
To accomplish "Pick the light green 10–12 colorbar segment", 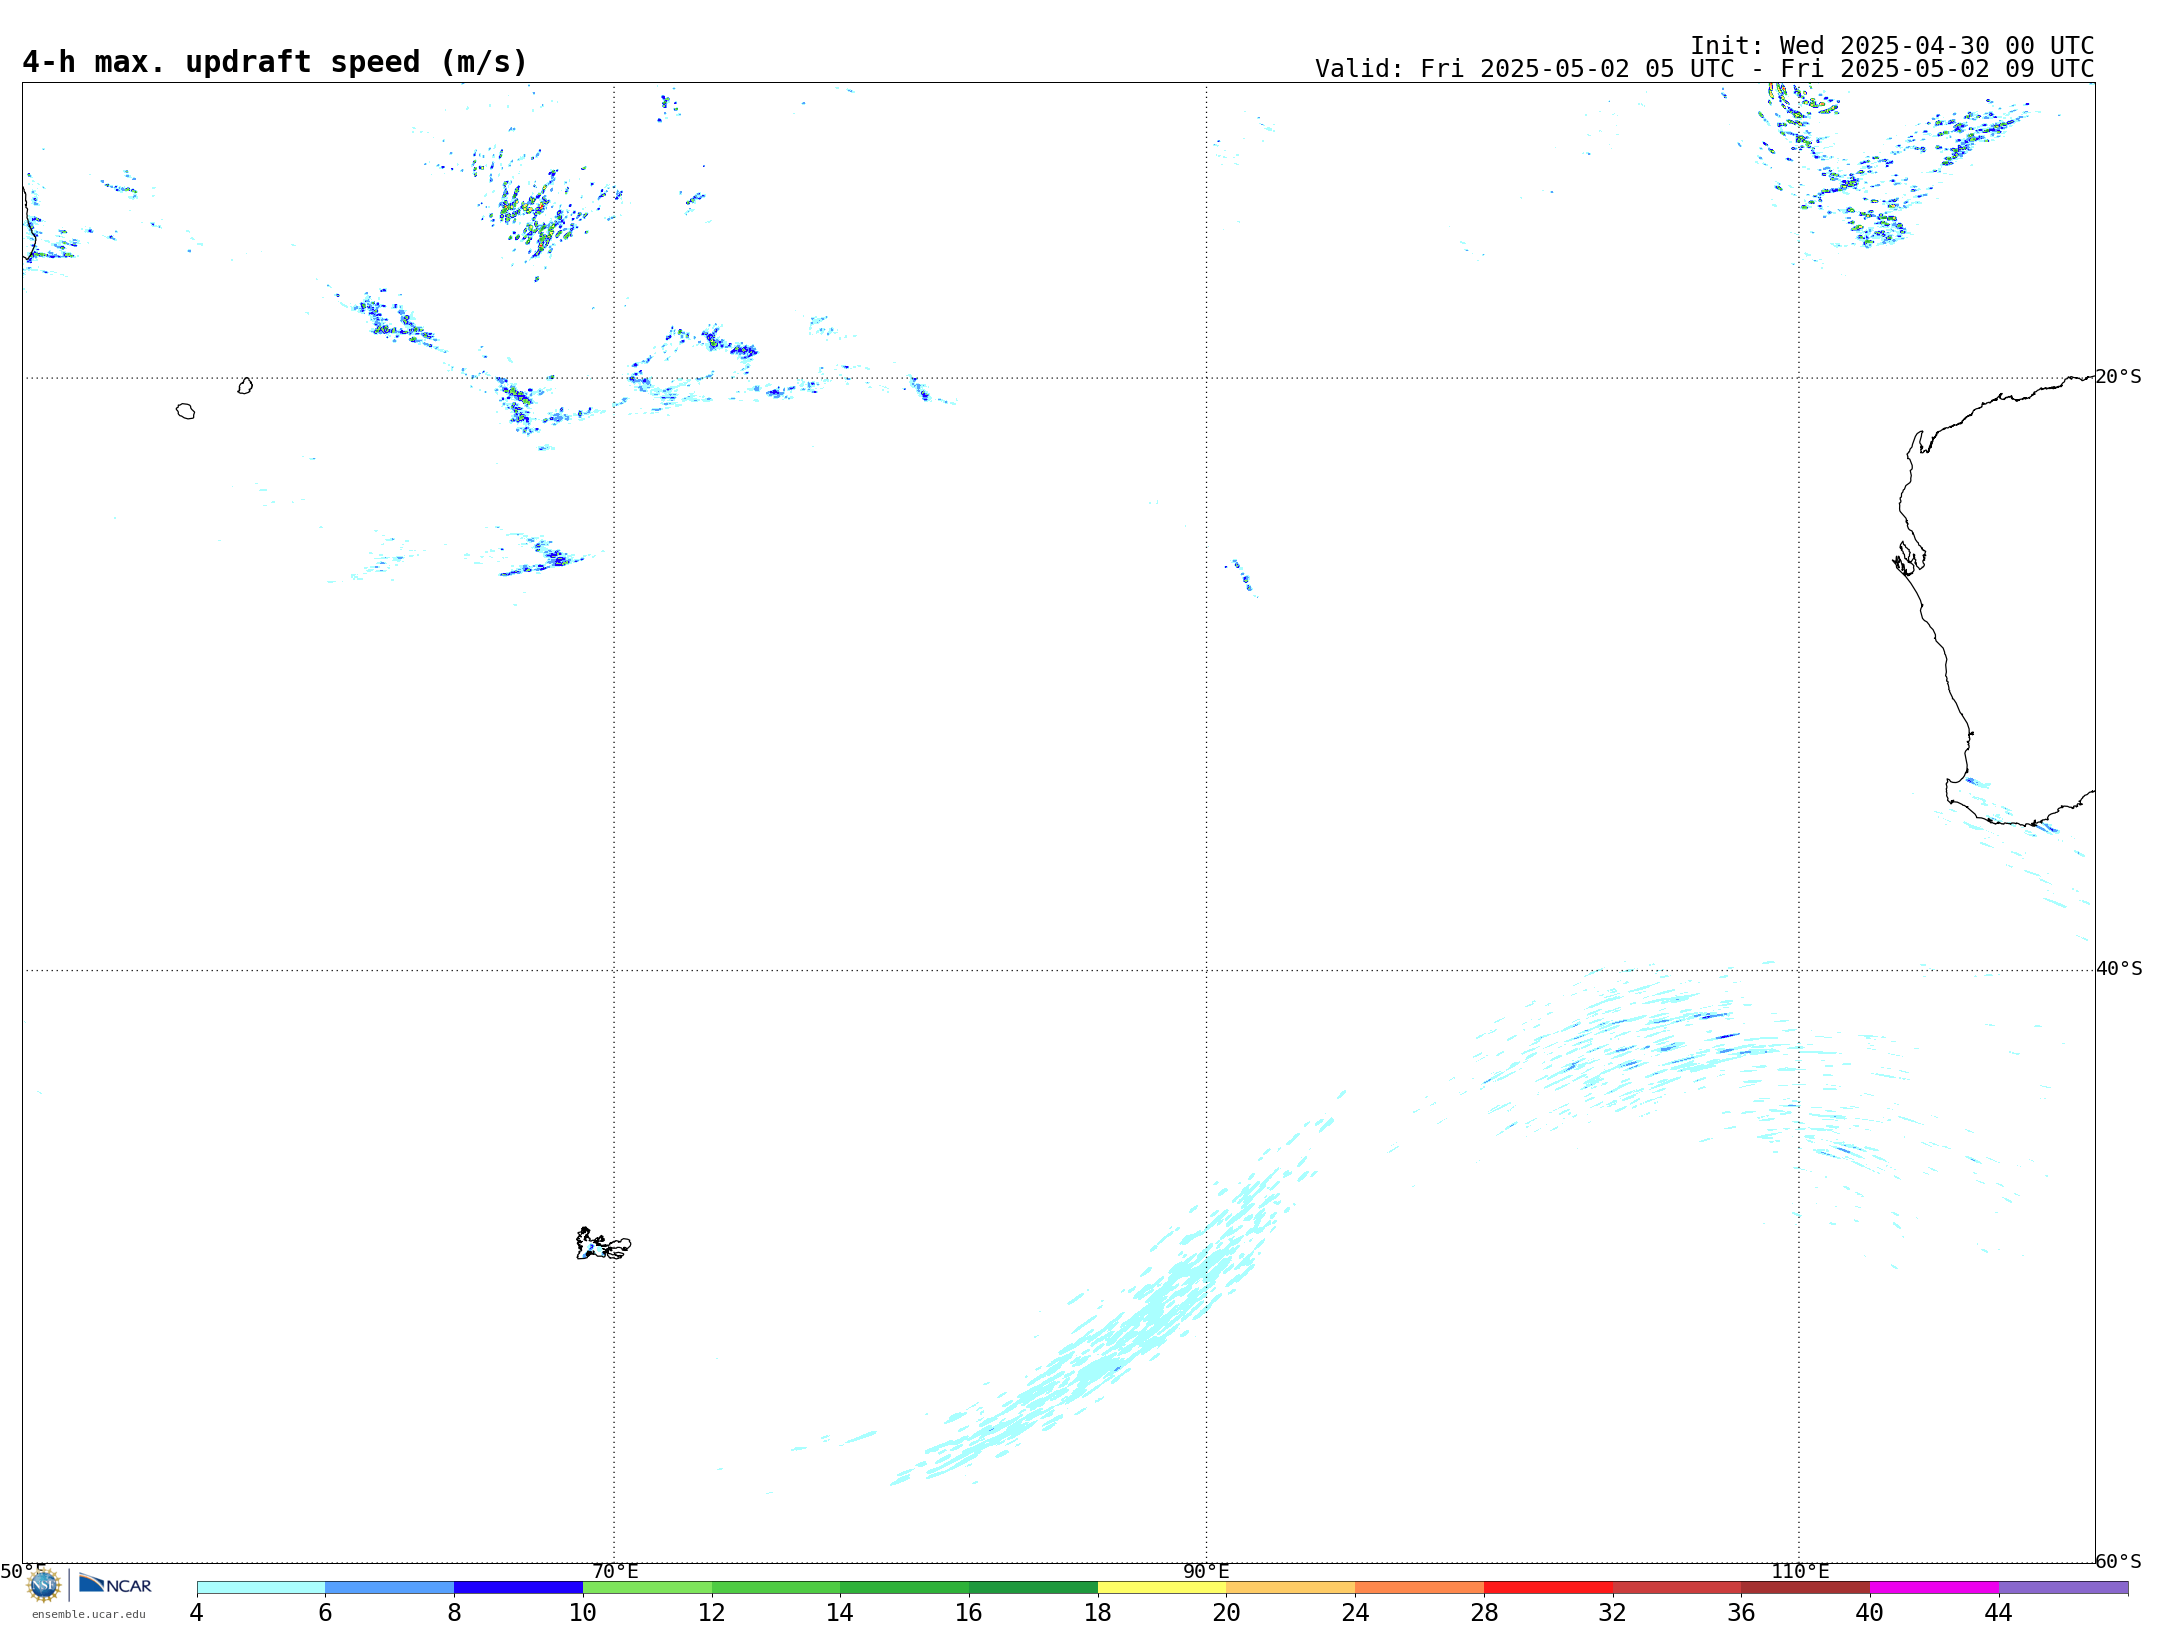I will [x=647, y=1587].
